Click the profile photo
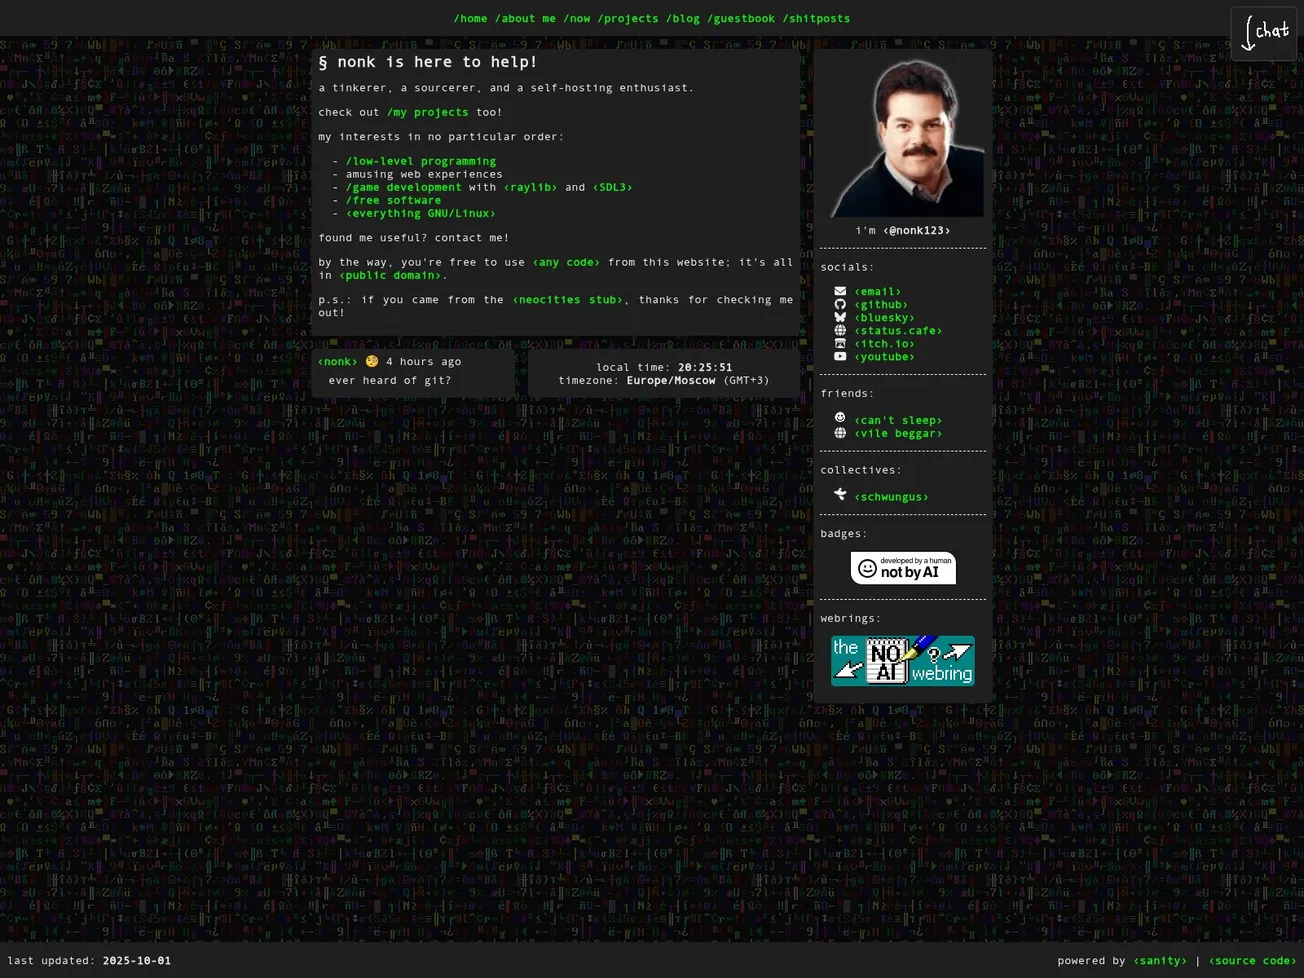This screenshot has height=978, width=1304. [902, 135]
